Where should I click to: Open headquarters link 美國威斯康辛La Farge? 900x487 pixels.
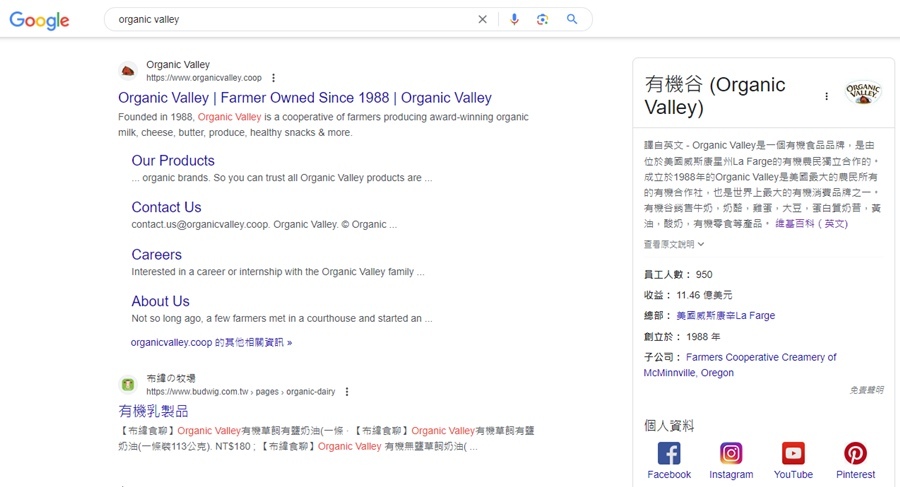pos(726,315)
